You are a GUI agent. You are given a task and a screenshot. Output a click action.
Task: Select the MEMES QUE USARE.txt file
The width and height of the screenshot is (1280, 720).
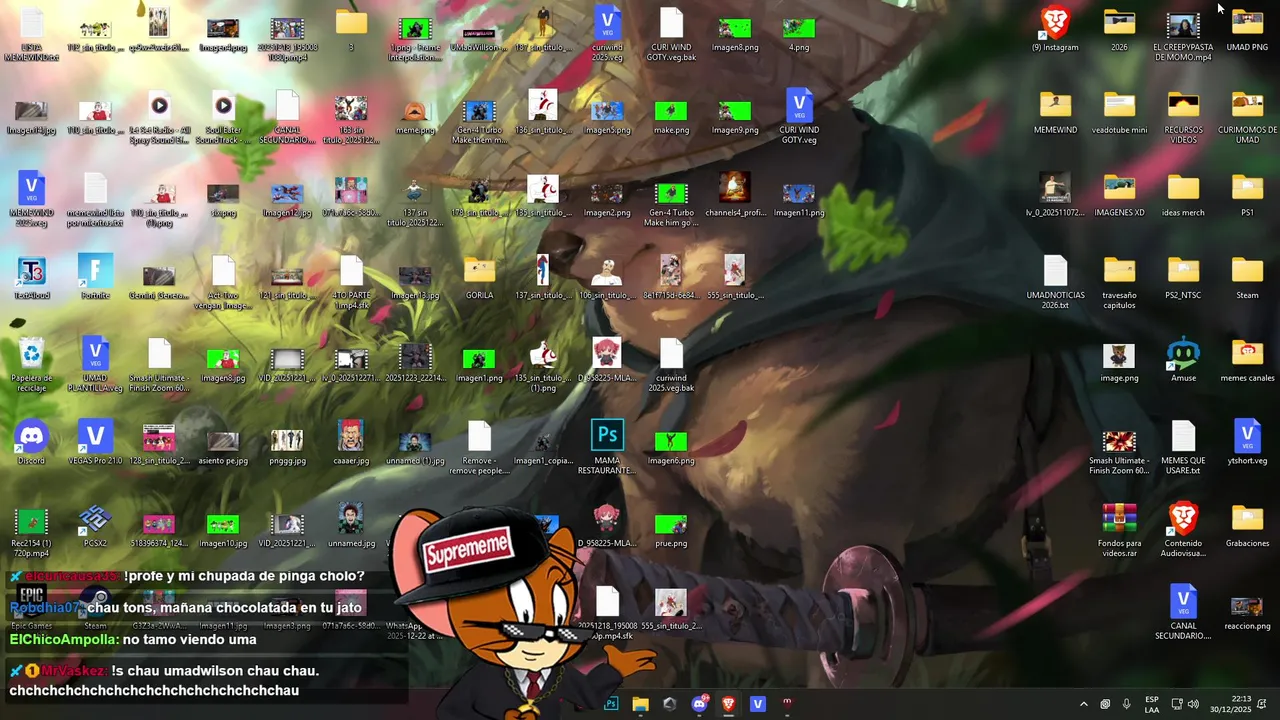pyautogui.click(x=1183, y=447)
